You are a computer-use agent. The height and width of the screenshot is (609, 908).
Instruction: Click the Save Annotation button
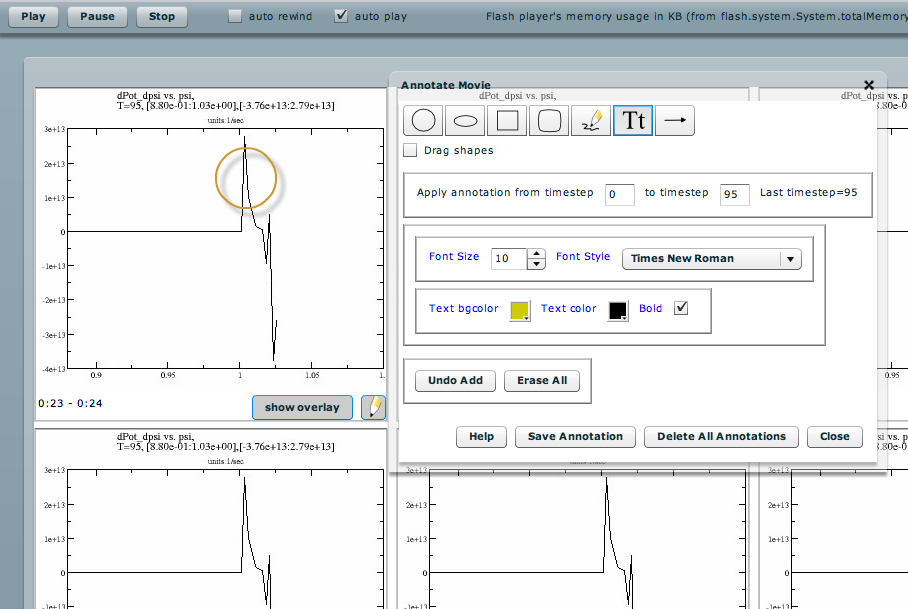tap(575, 436)
